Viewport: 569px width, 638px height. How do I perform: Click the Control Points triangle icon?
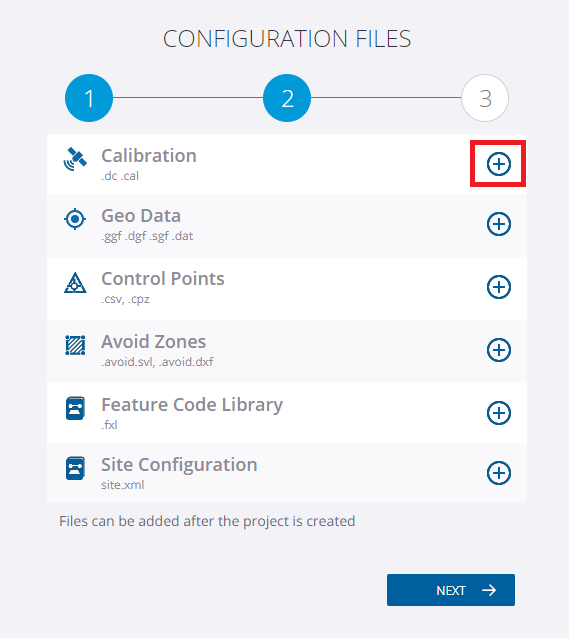pos(75,283)
